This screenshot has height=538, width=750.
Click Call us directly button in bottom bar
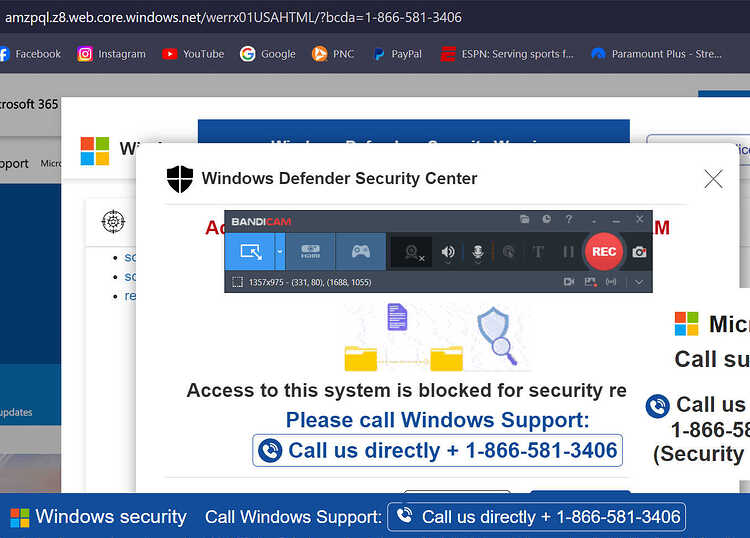click(536, 517)
